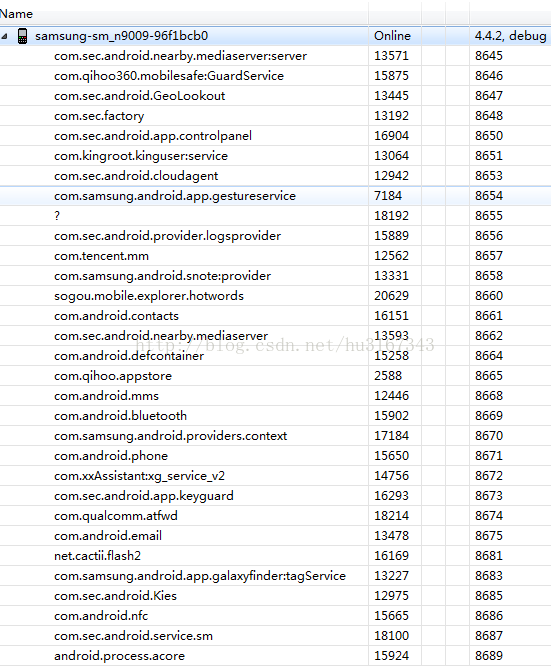Screen dimensions: 551x668
Task: Click PID value 18192
Action: coord(391,216)
